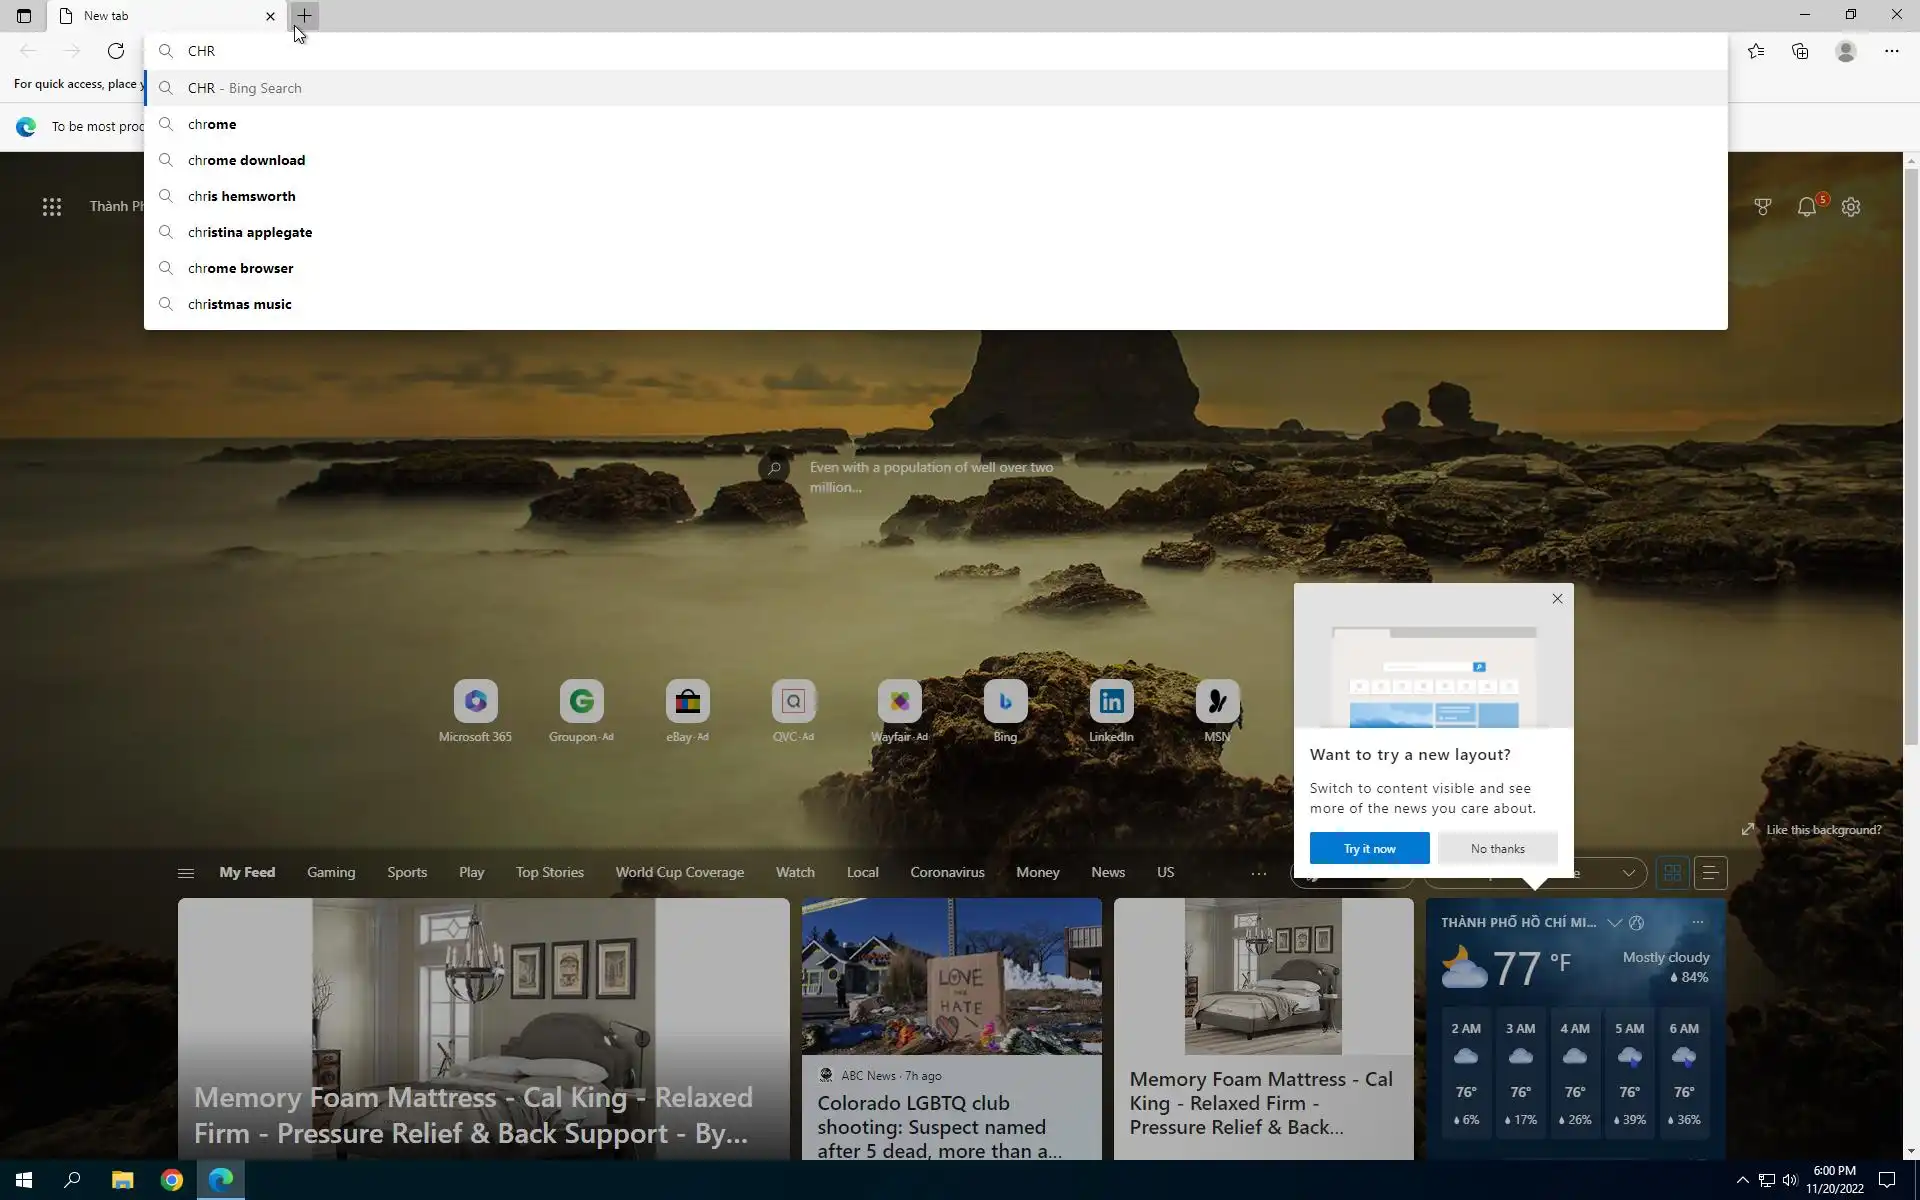Expand the weather location dropdown chevron
The width and height of the screenshot is (1920, 1200).
(1614, 923)
